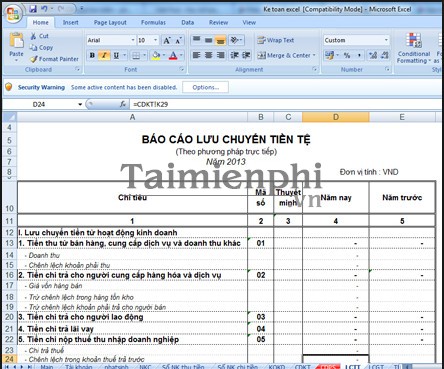
Task: Cut the selection with the scissors
Action: coord(39,36)
